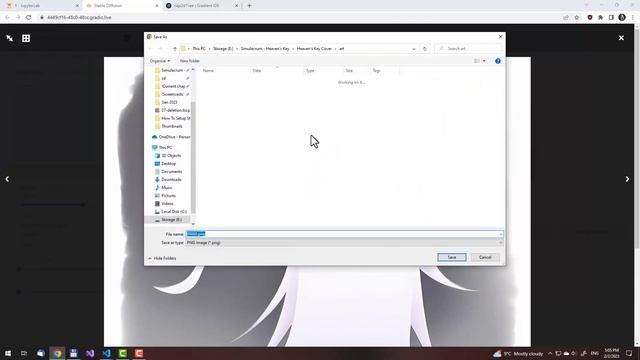The height and width of the screenshot is (360, 640).
Task: Bookmark this page with star icon
Action: [x=576, y=18]
